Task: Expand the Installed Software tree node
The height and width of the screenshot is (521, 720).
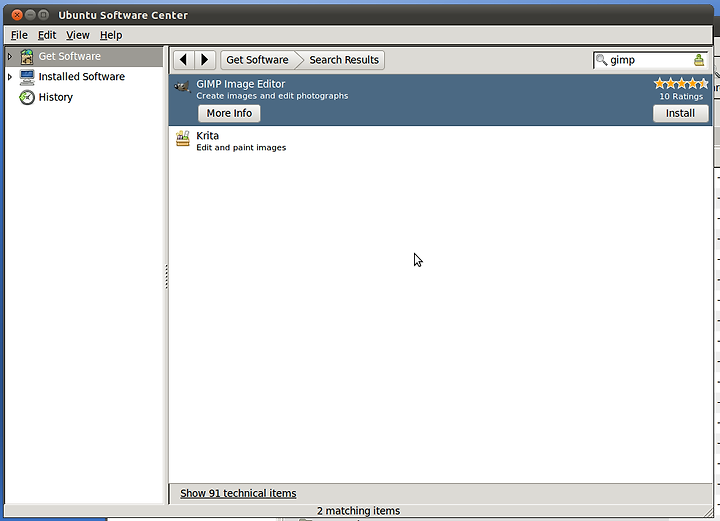Action: tap(10, 77)
